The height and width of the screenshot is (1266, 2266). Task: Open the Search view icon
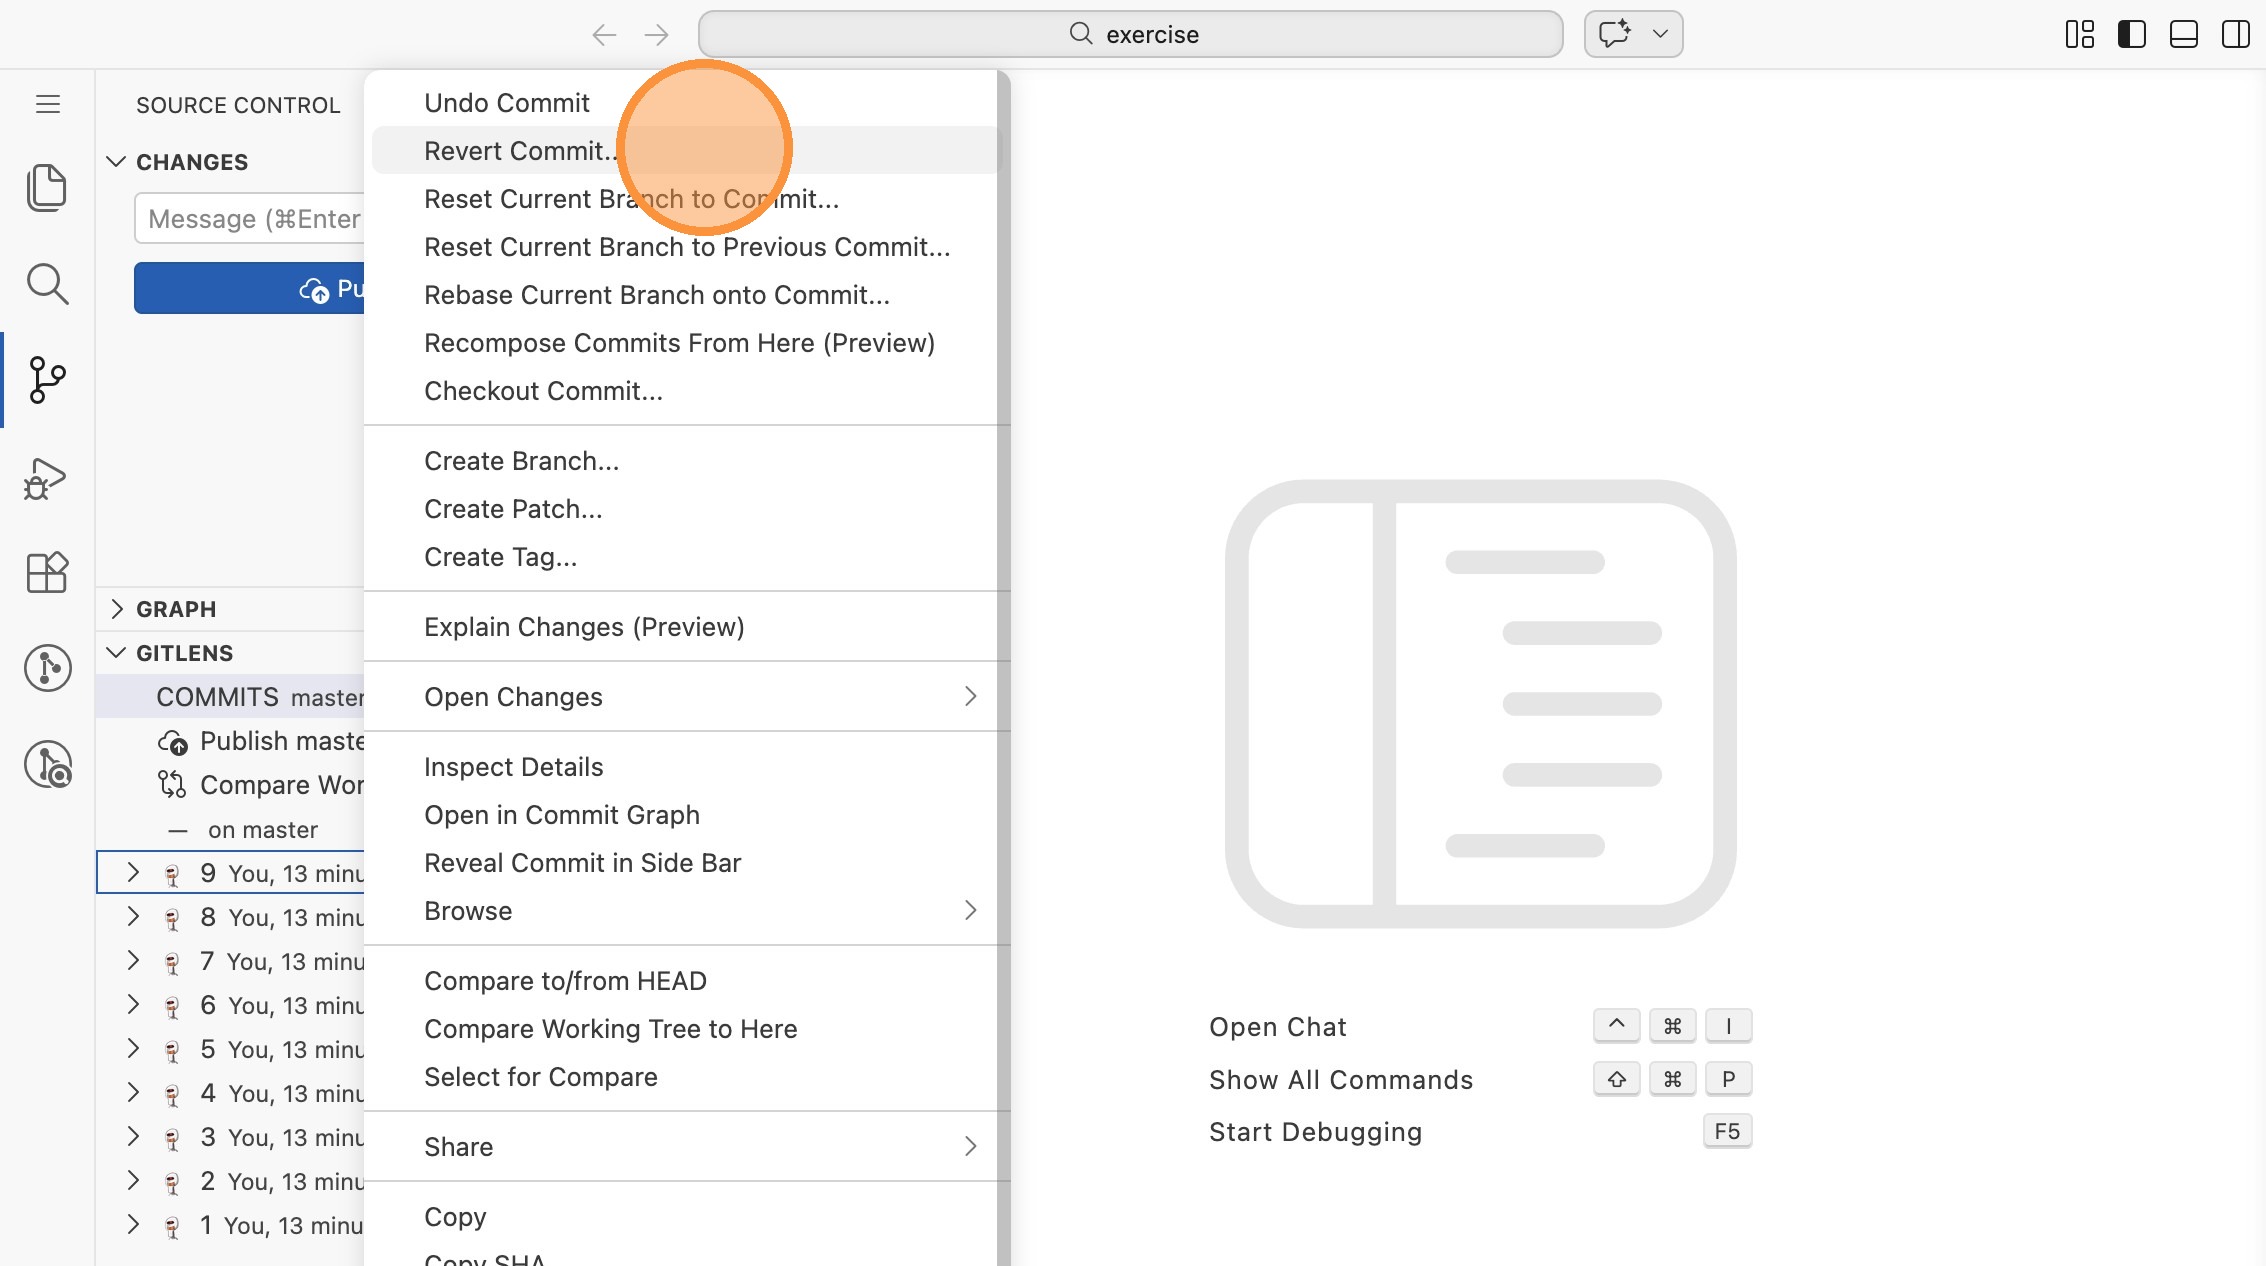pos(47,284)
